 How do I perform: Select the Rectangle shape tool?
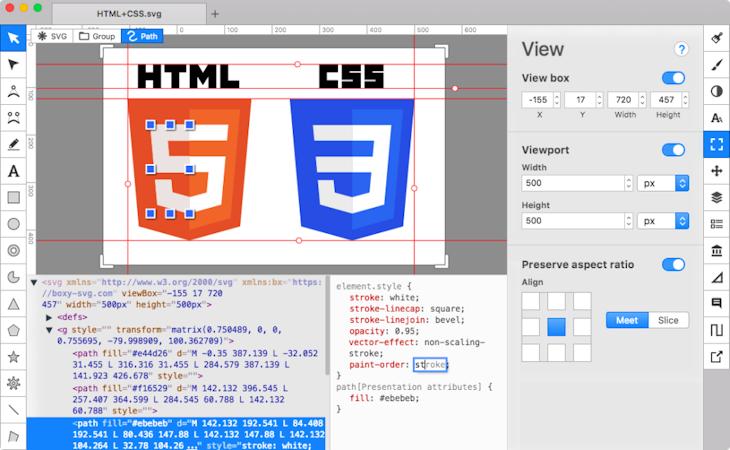(13, 197)
